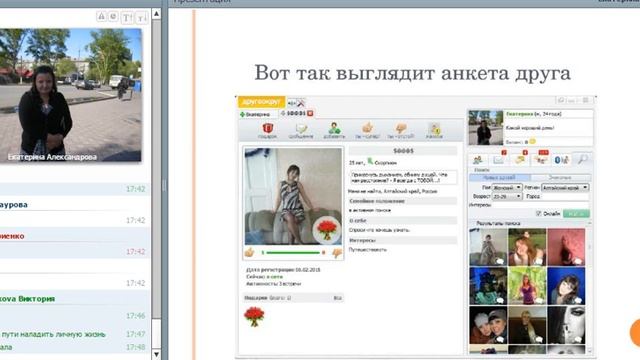The image size is (640, 360).
Task: Click the 17:46 timestamp in the chat
Action: pos(135,316)
